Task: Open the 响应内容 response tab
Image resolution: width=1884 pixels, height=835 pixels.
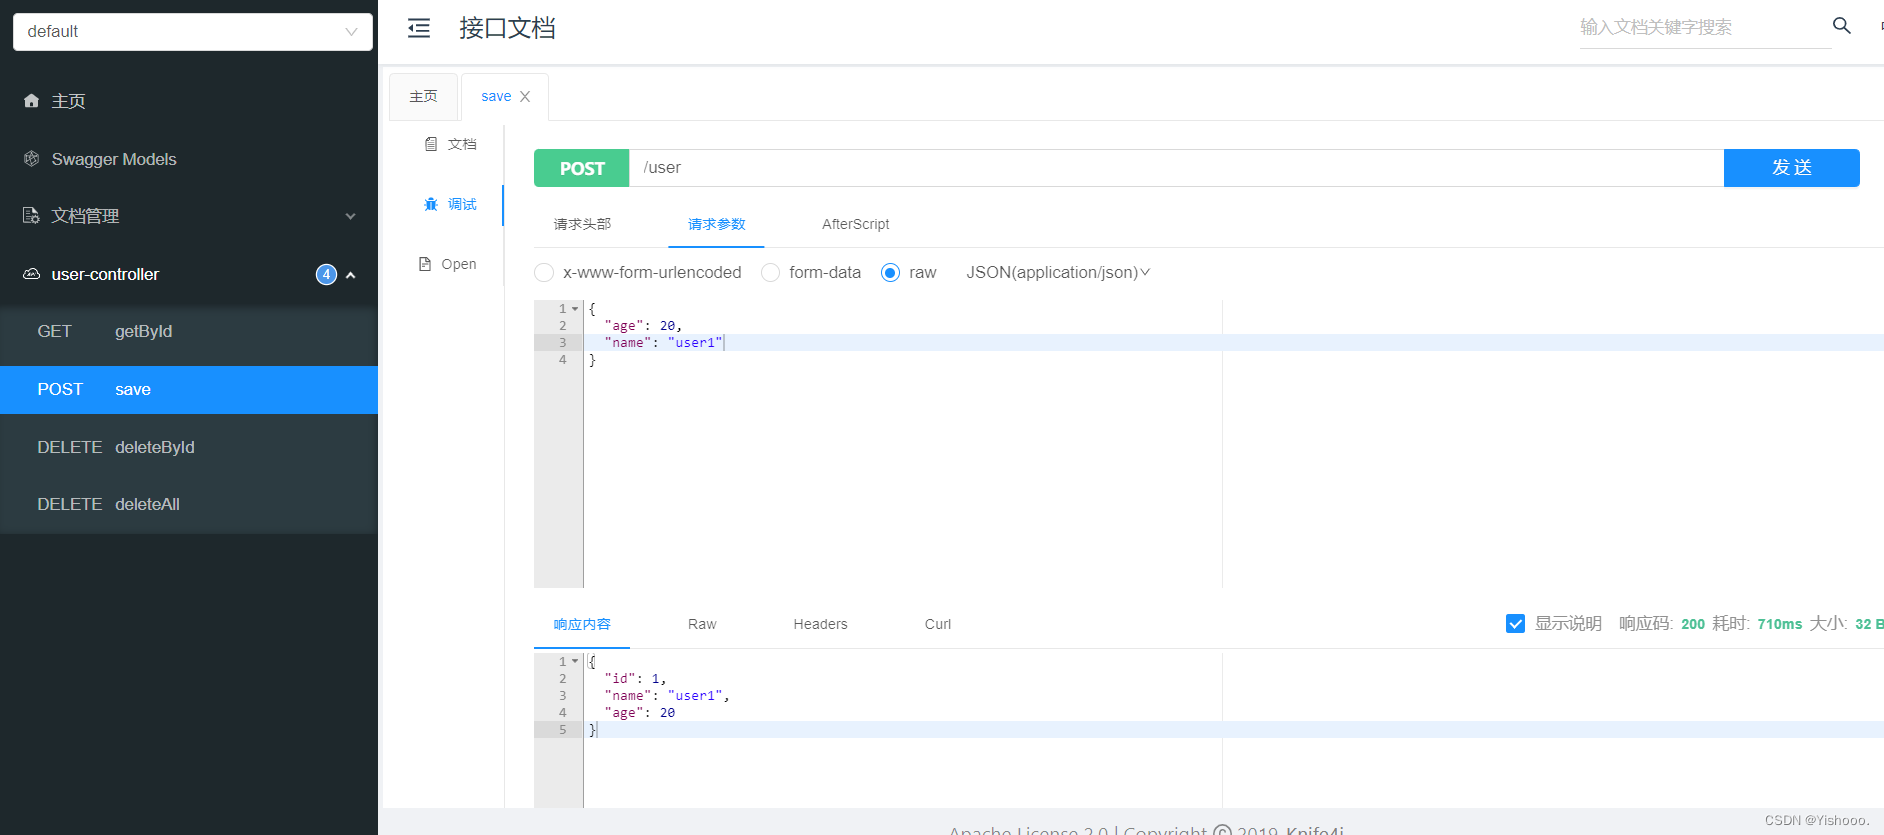Action: pyautogui.click(x=582, y=624)
